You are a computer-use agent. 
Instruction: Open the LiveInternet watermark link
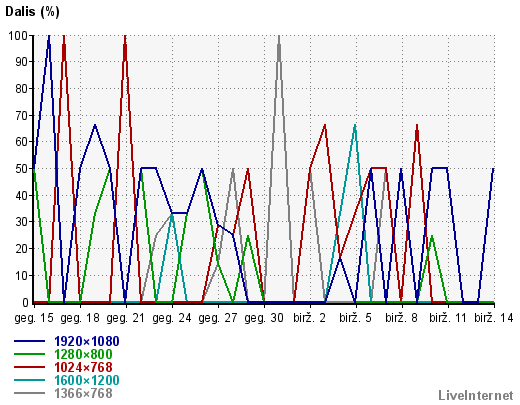(x=476, y=396)
